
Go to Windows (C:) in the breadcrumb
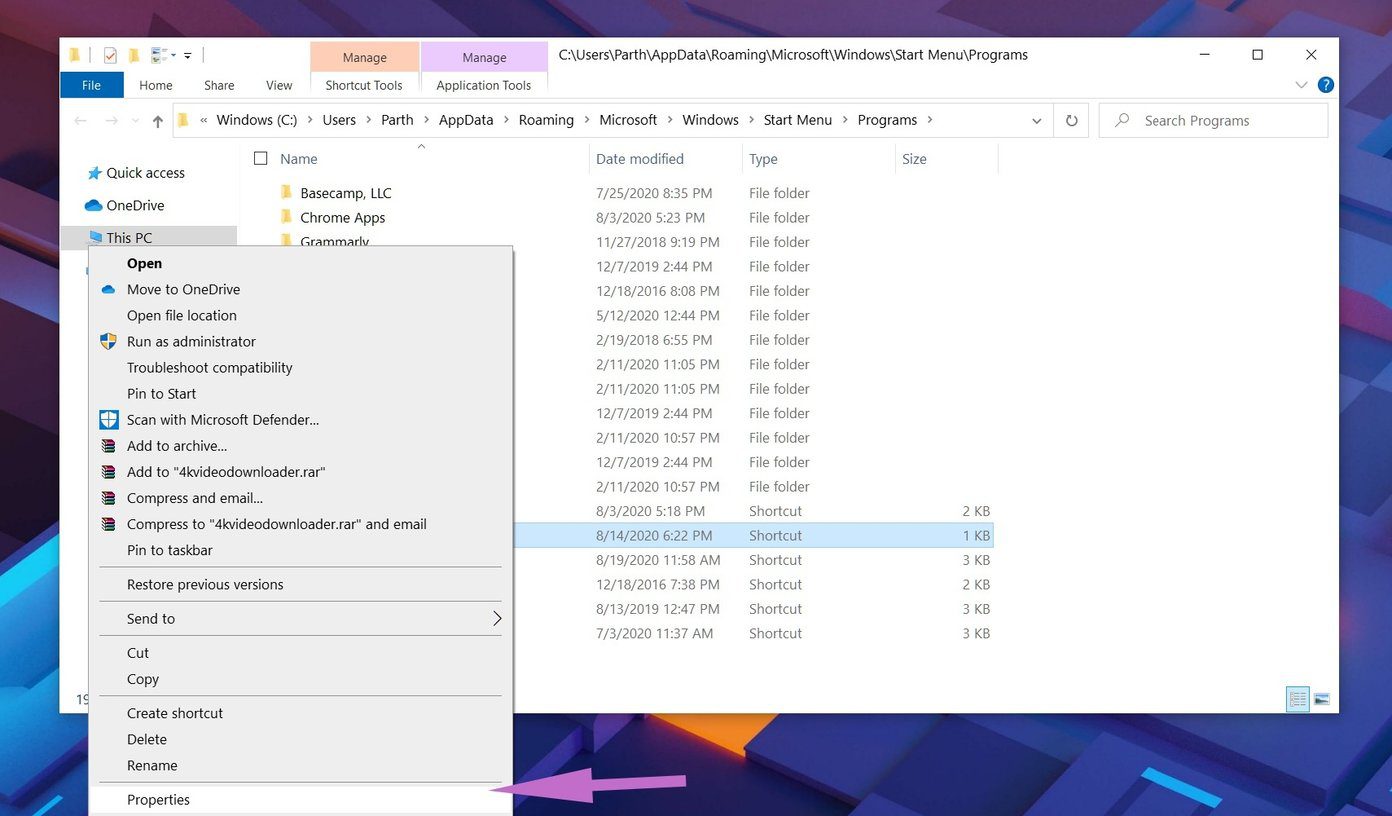click(257, 120)
